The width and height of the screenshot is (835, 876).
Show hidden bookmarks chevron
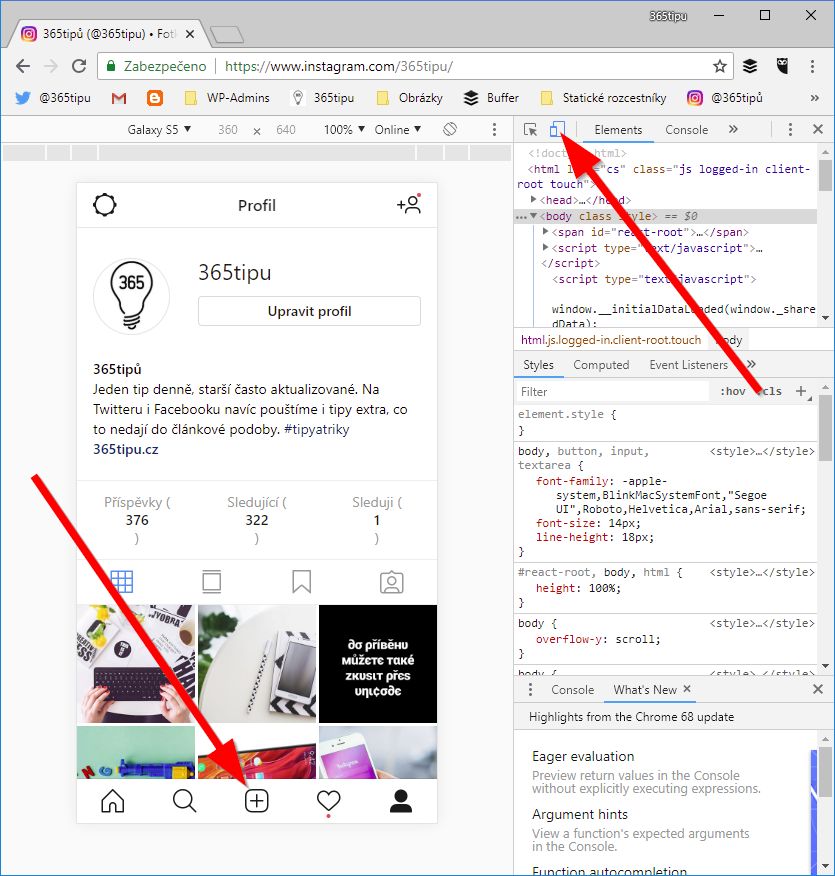[x=814, y=98]
